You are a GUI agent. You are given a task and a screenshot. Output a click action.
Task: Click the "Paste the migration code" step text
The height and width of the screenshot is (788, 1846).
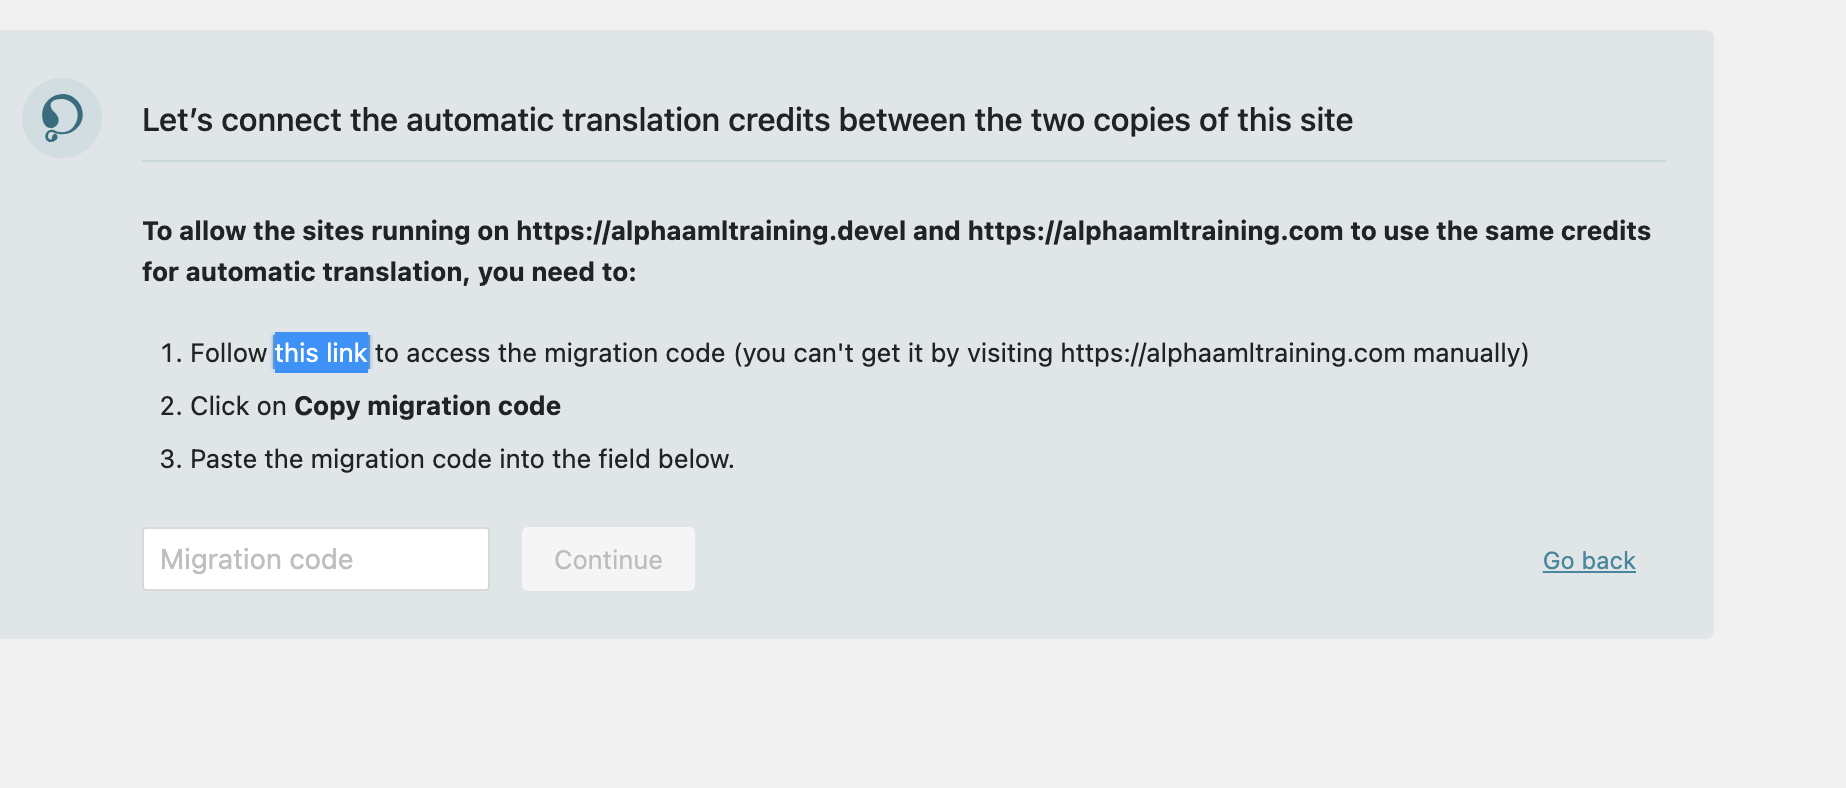[462, 459]
